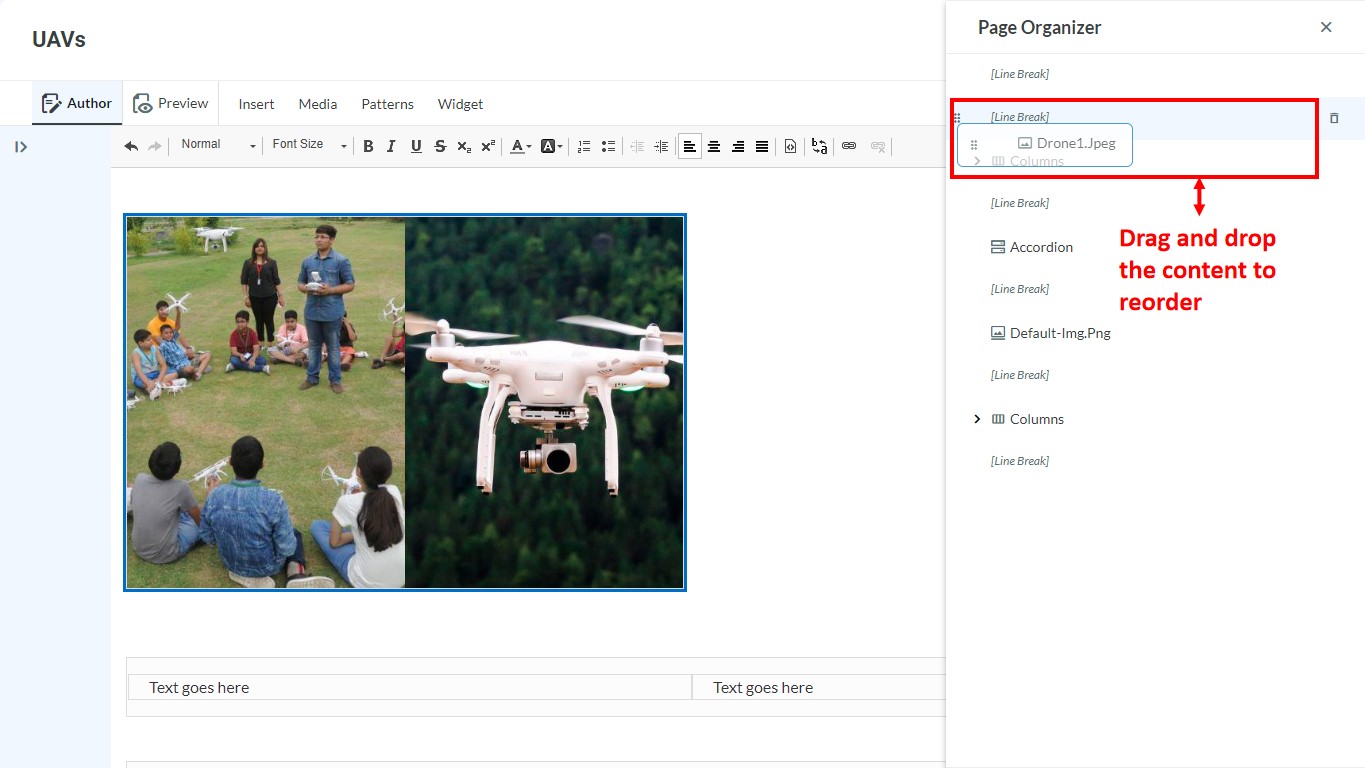Screen dimensions: 1365x768
Task: Center align the text
Action: (714, 146)
